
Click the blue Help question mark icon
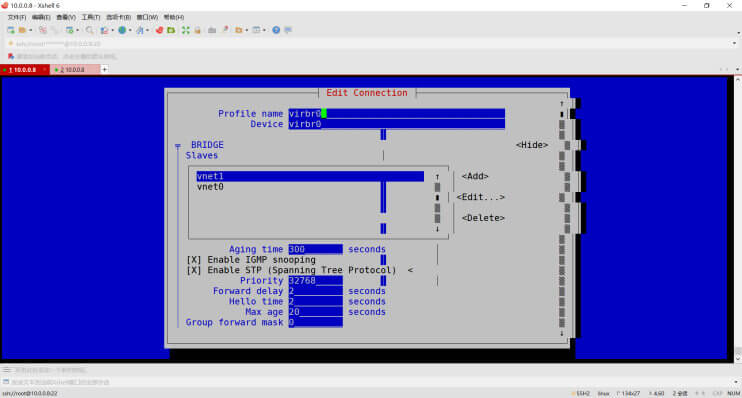pyautogui.click(x=276, y=30)
